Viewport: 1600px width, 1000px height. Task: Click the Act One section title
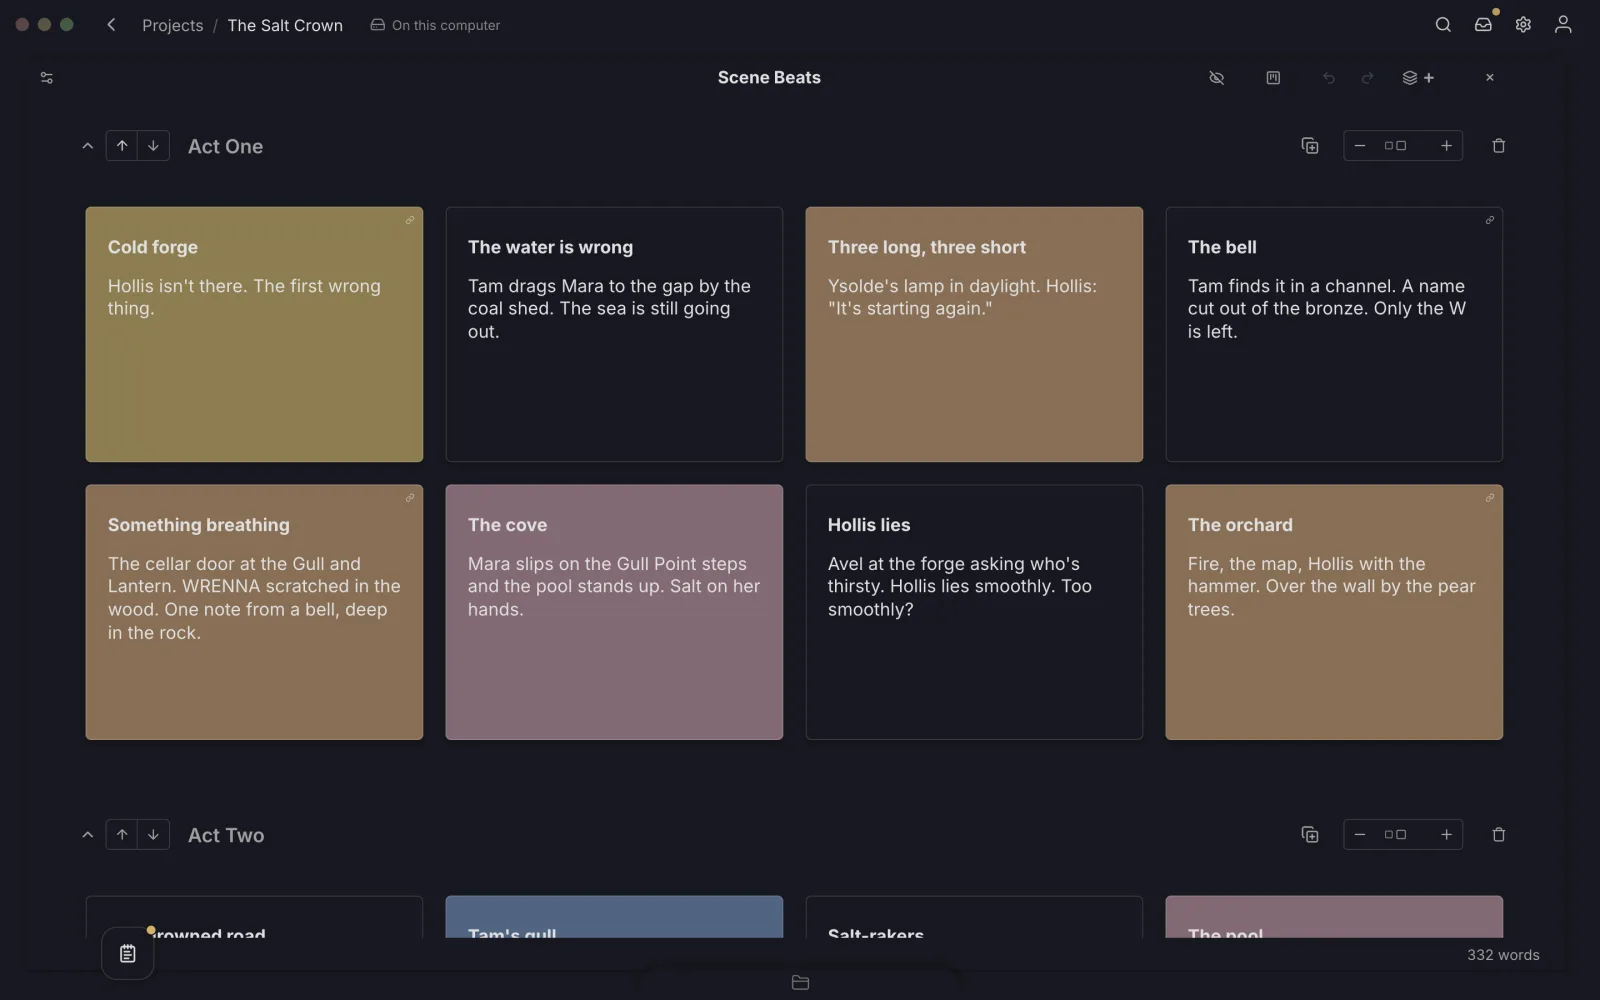coord(226,146)
